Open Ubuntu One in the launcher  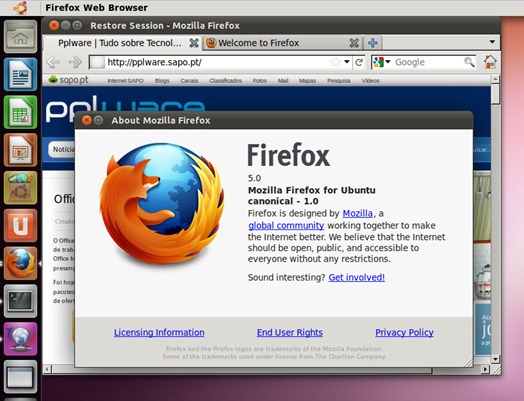(20, 225)
